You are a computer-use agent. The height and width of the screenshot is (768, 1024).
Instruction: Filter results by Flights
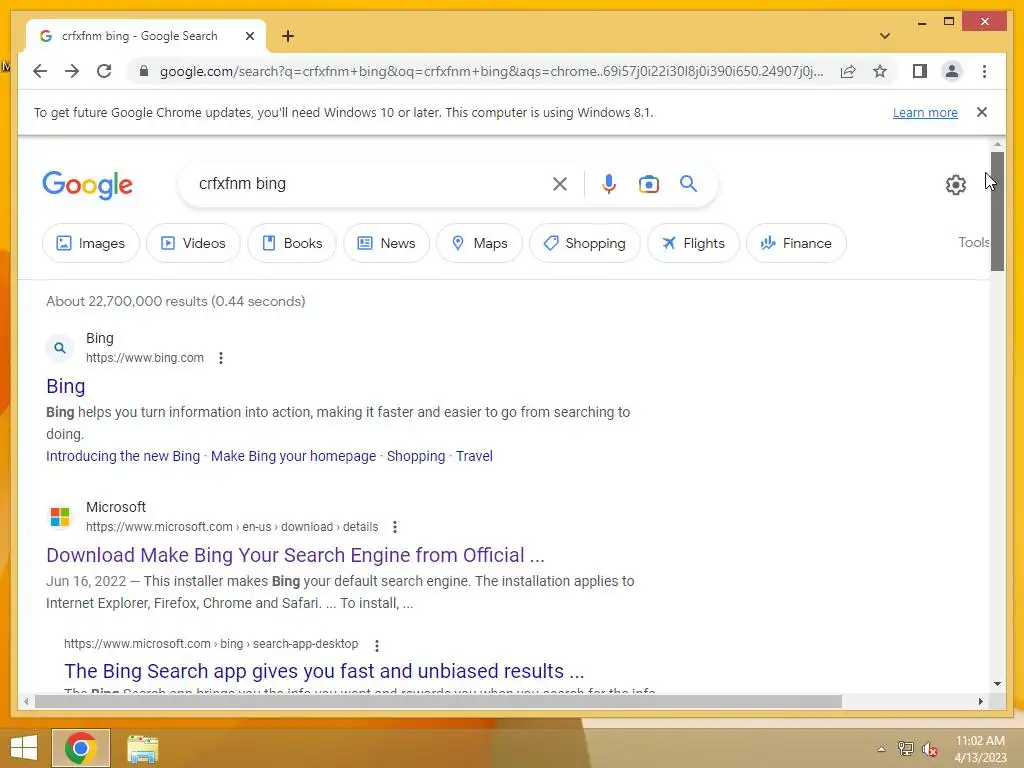click(693, 243)
